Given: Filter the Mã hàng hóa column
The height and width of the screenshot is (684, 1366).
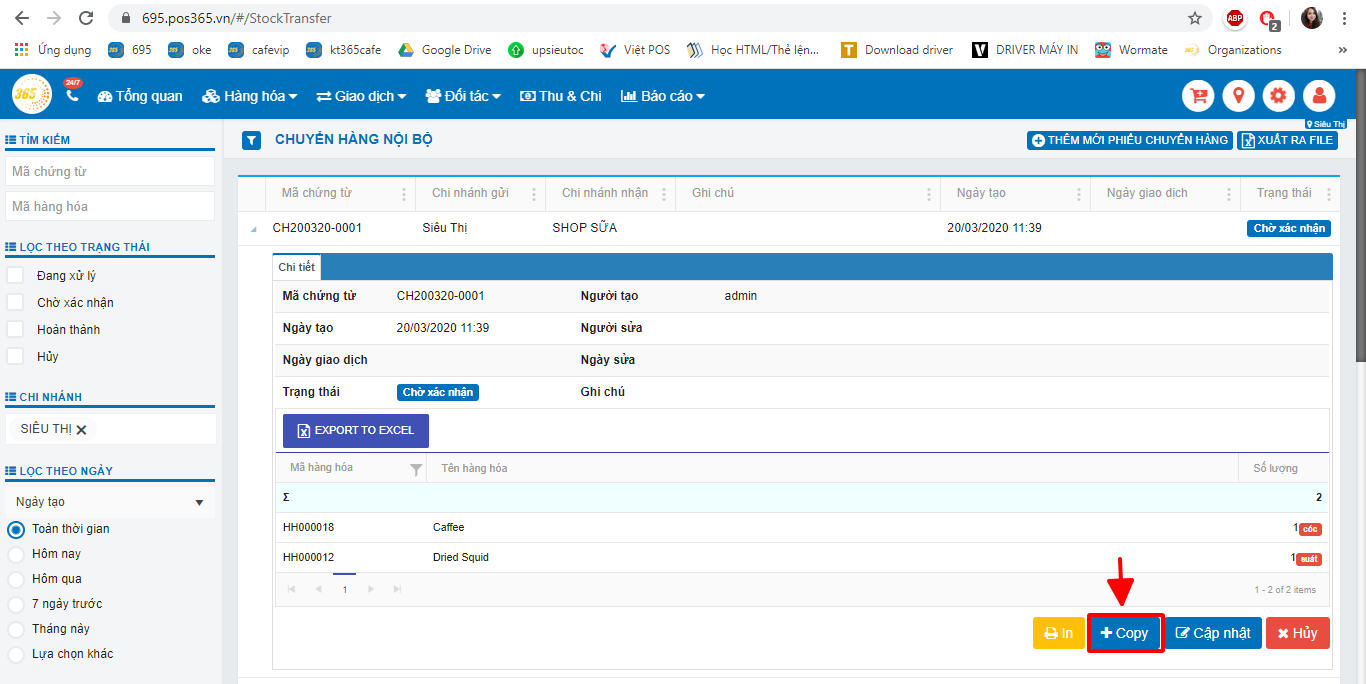Looking at the screenshot, I should 416,468.
